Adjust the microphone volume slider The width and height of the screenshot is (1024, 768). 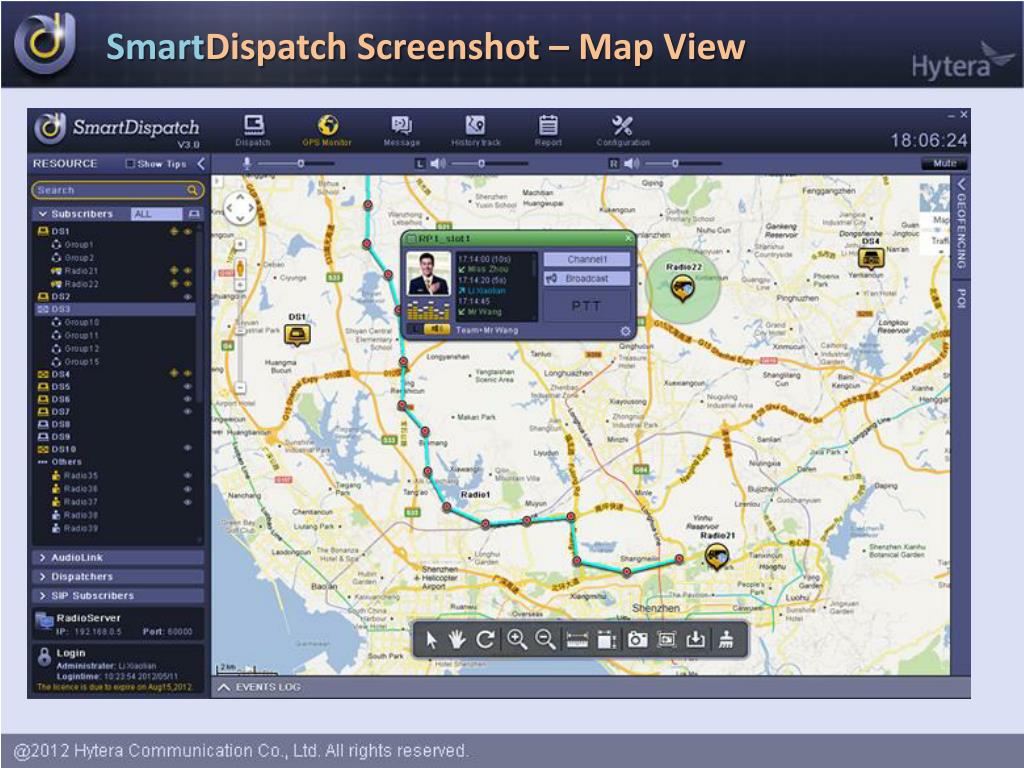pos(300,163)
